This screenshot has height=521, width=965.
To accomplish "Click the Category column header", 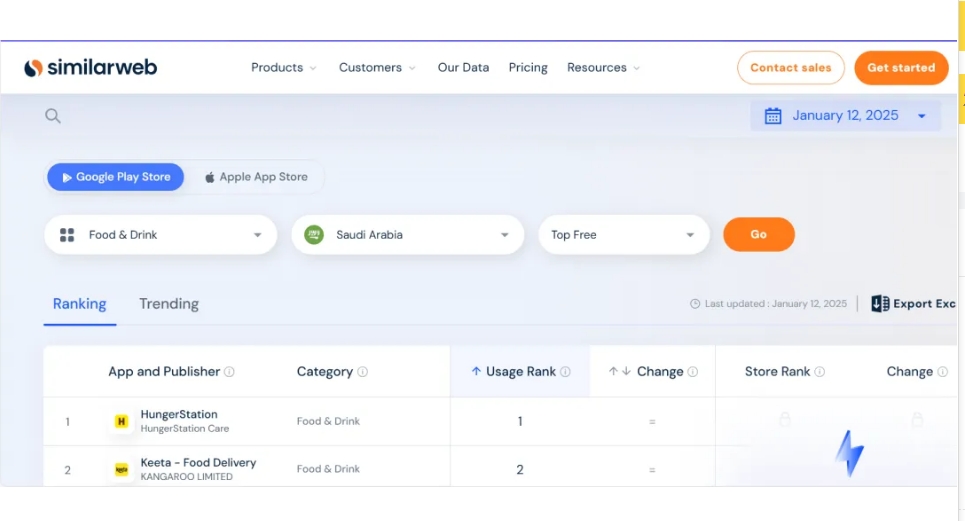I will pos(325,372).
